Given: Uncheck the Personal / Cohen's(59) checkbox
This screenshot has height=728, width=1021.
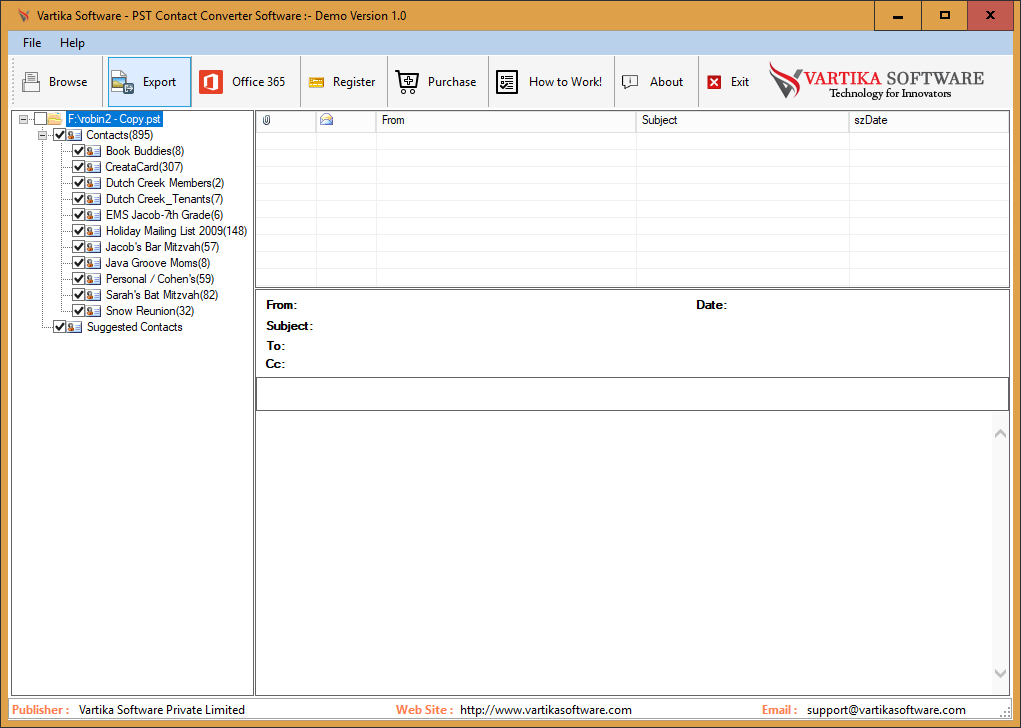Looking at the screenshot, I should [78, 279].
